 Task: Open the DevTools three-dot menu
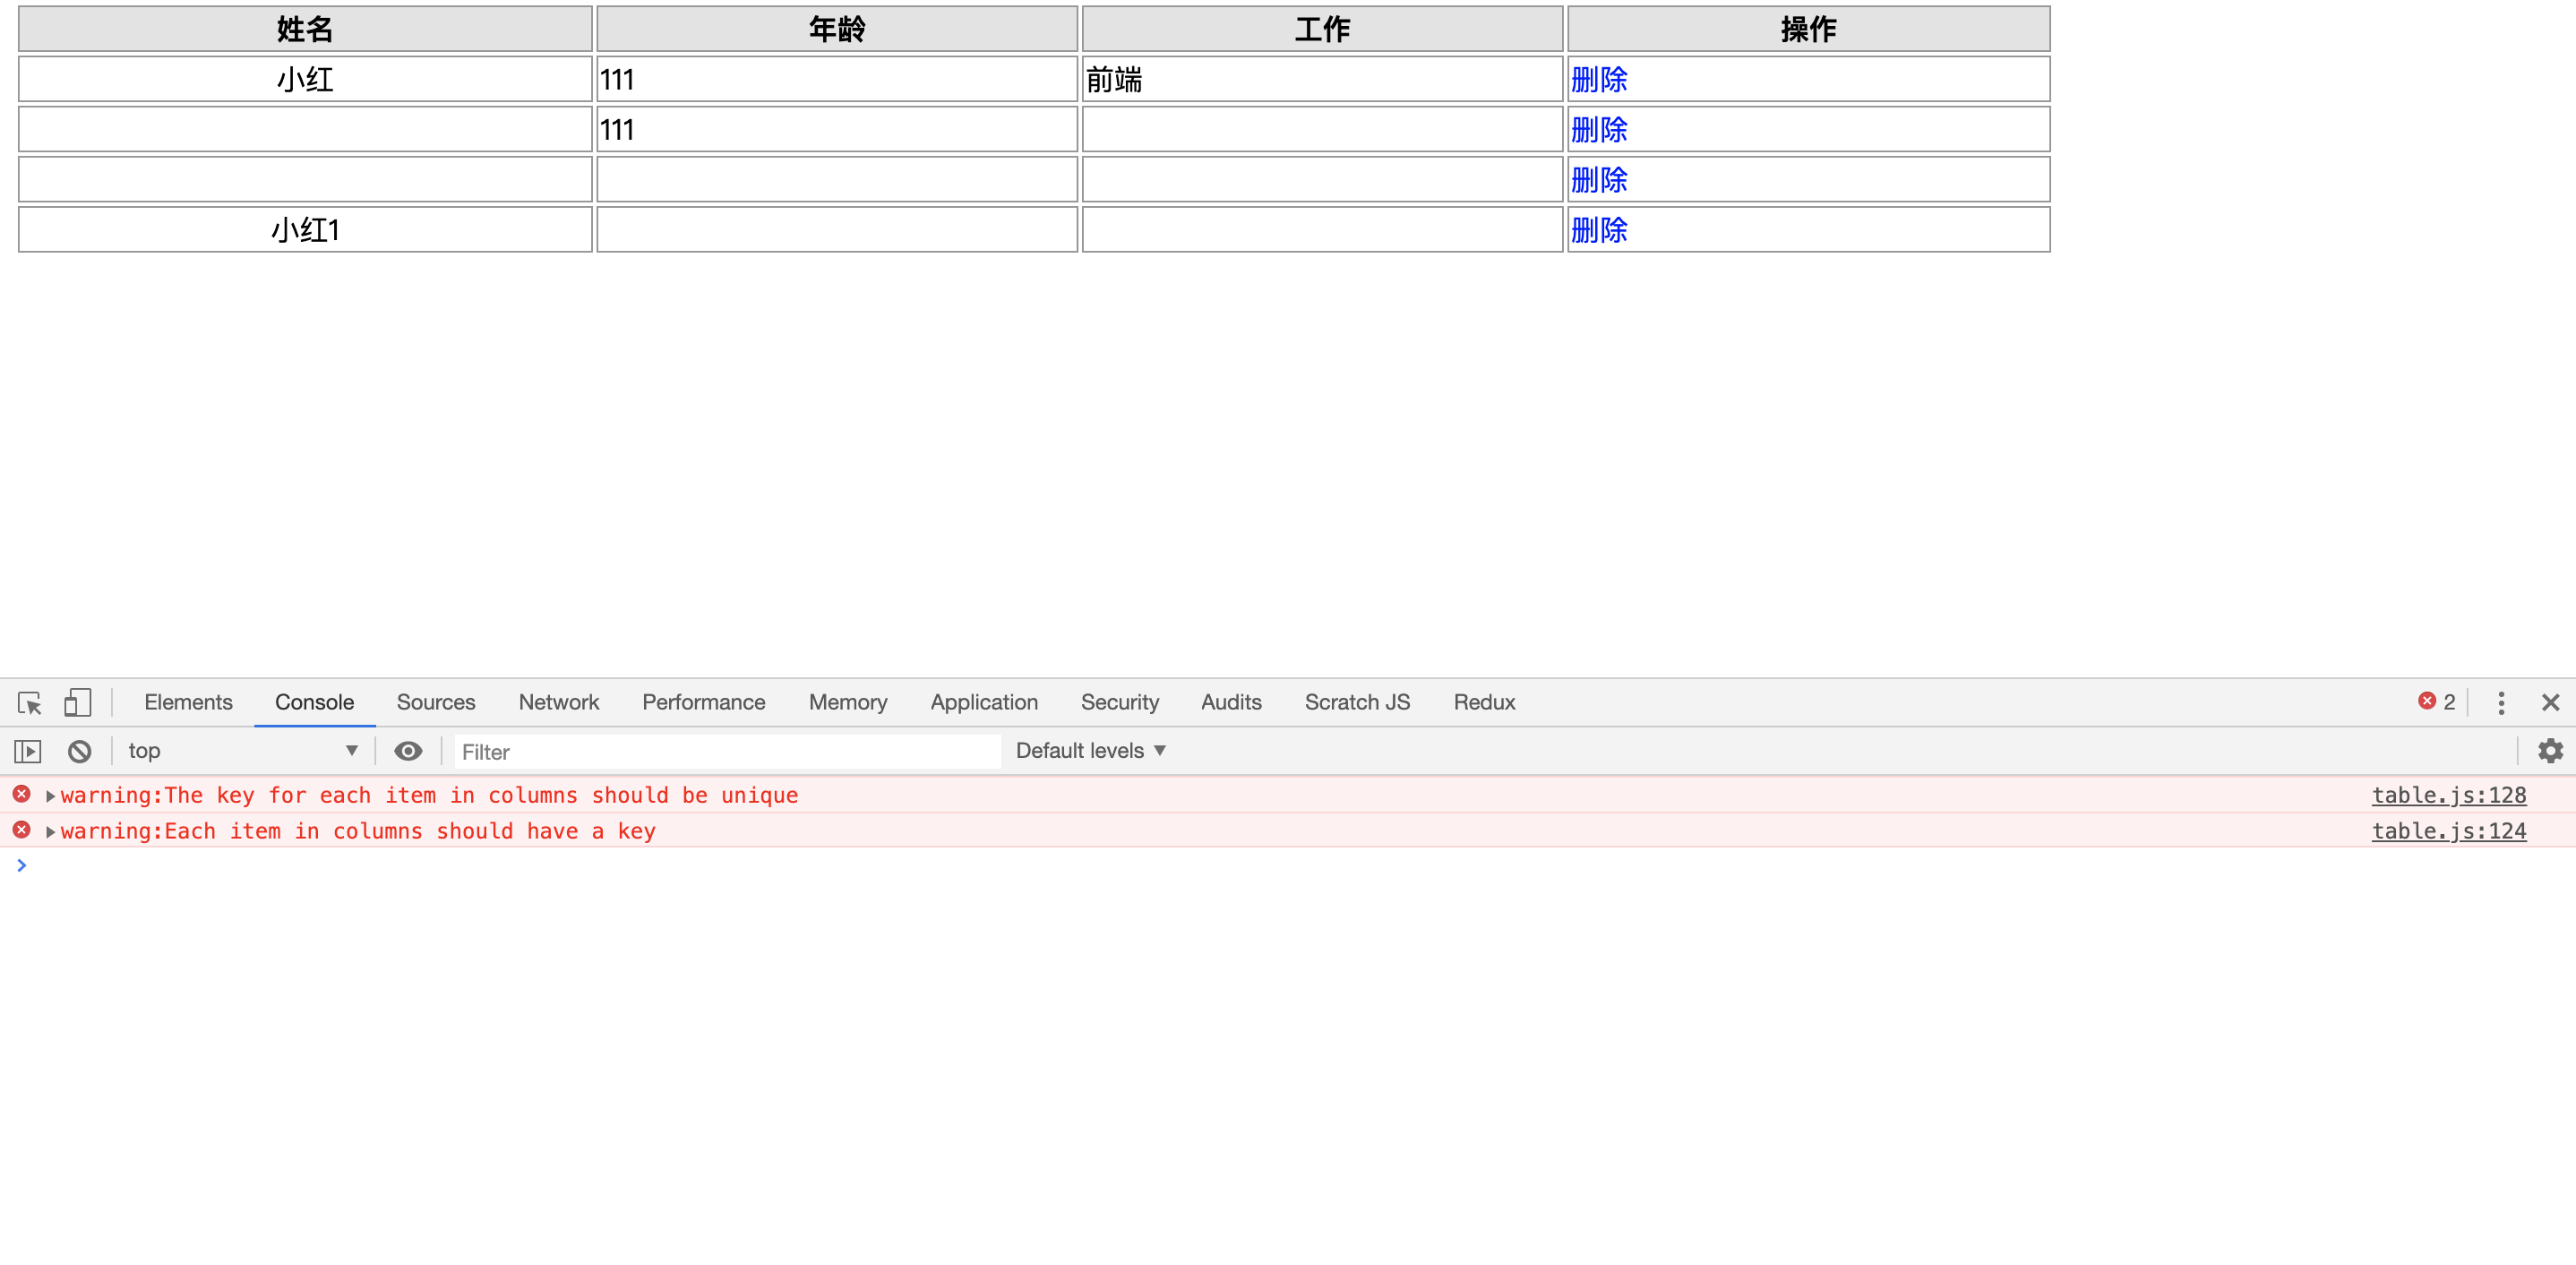click(2501, 703)
